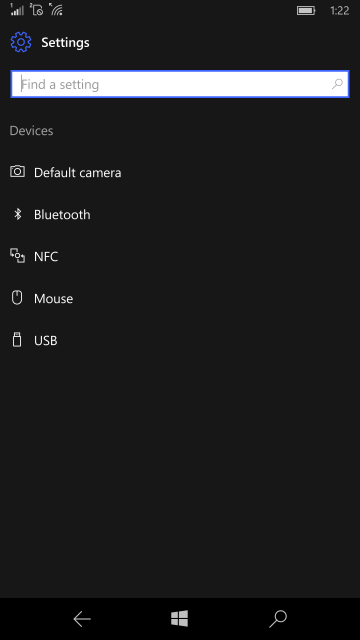Click the NFC icon
This screenshot has height=640, width=360.
(17, 256)
